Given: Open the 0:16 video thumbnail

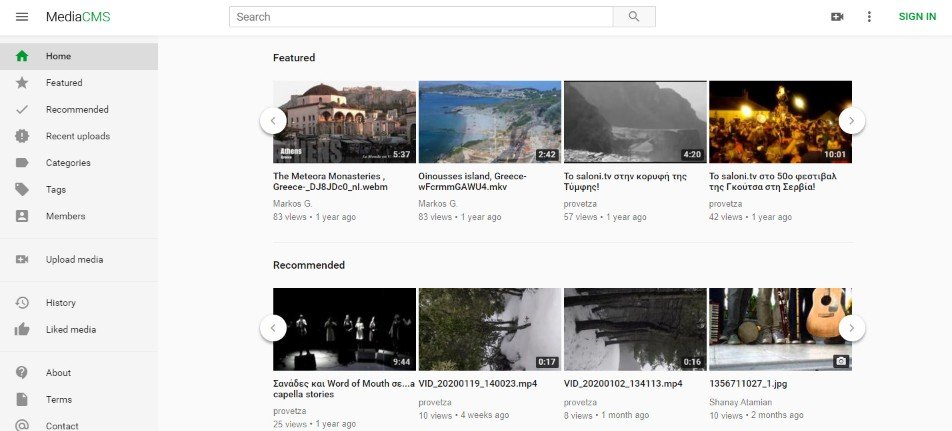Looking at the screenshot, I should pyautogui.click(x=635, y=329).
